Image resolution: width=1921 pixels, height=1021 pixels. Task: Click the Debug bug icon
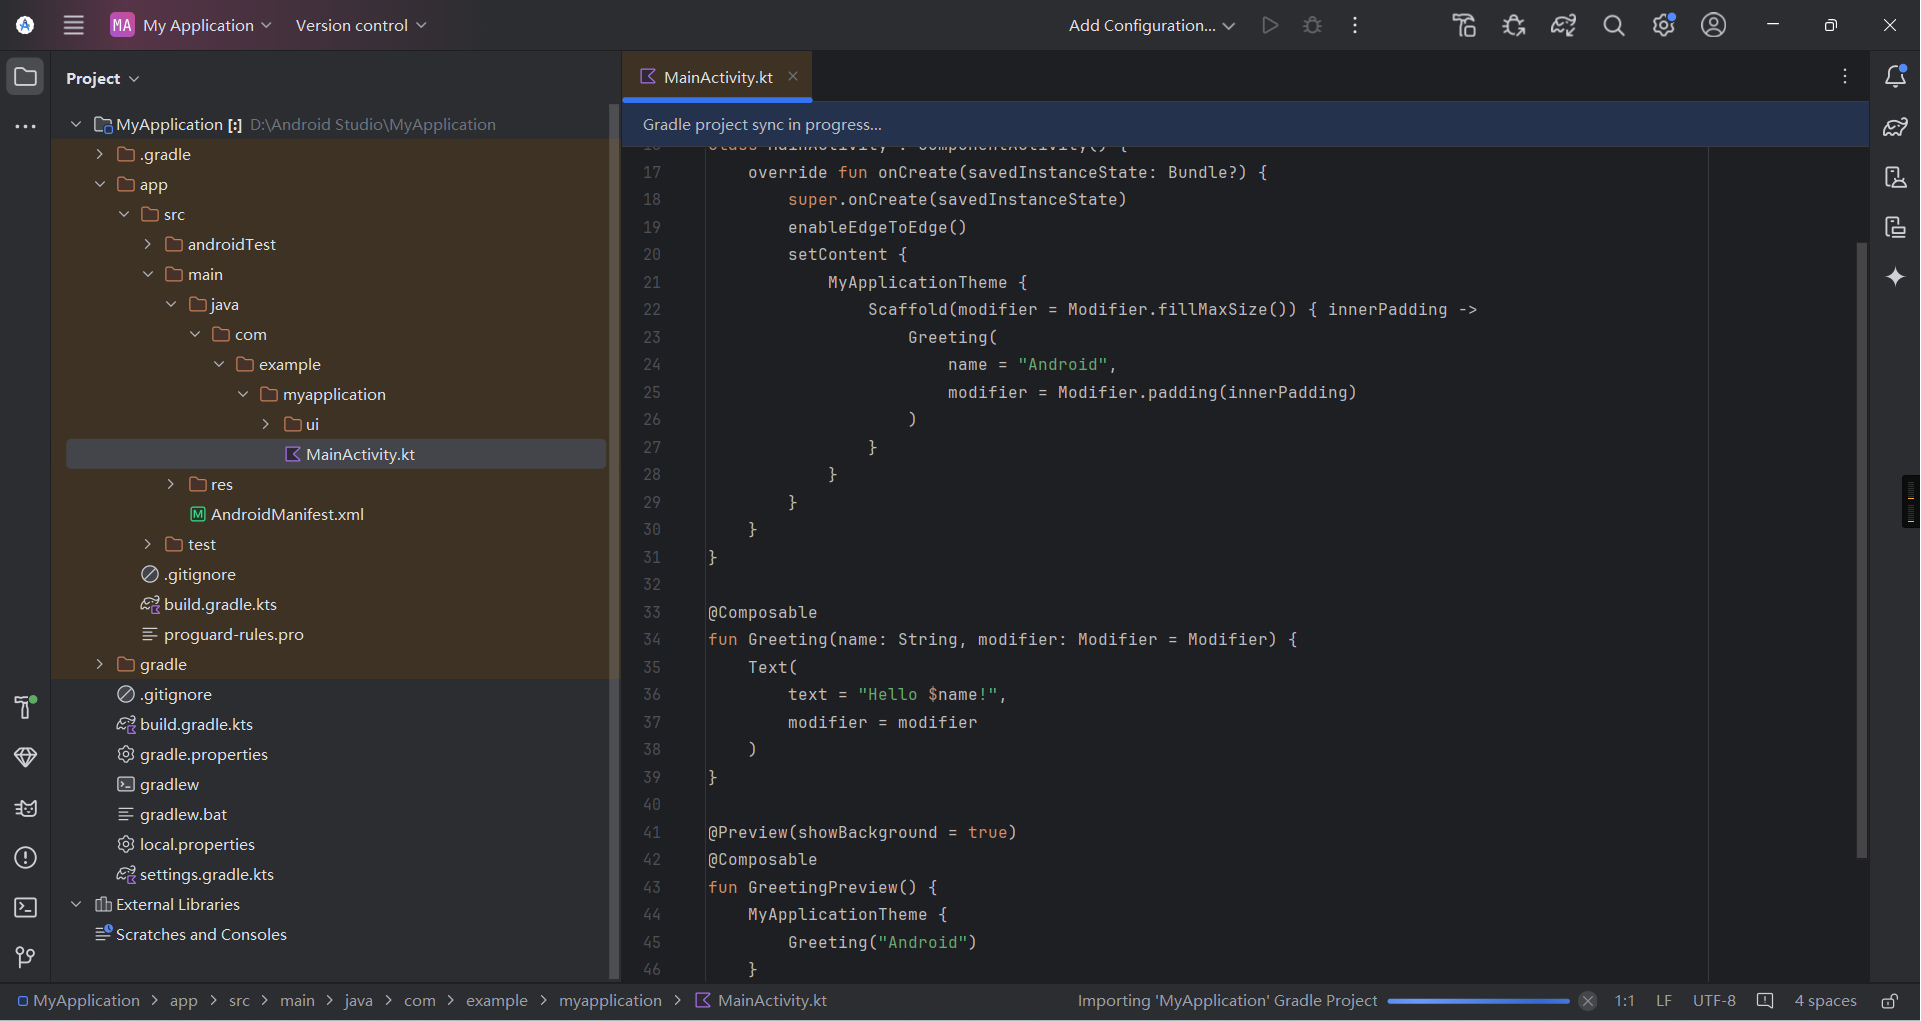pos(1313,25)
